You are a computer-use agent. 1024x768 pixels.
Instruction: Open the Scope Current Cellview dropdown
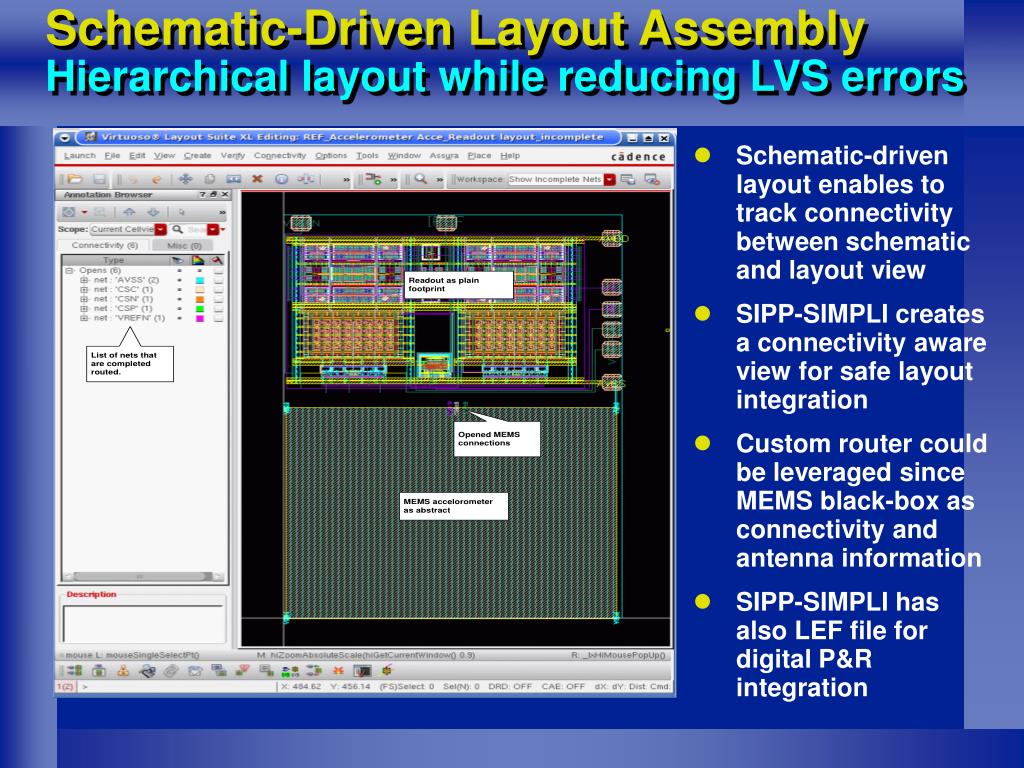(x=161, y=229)
